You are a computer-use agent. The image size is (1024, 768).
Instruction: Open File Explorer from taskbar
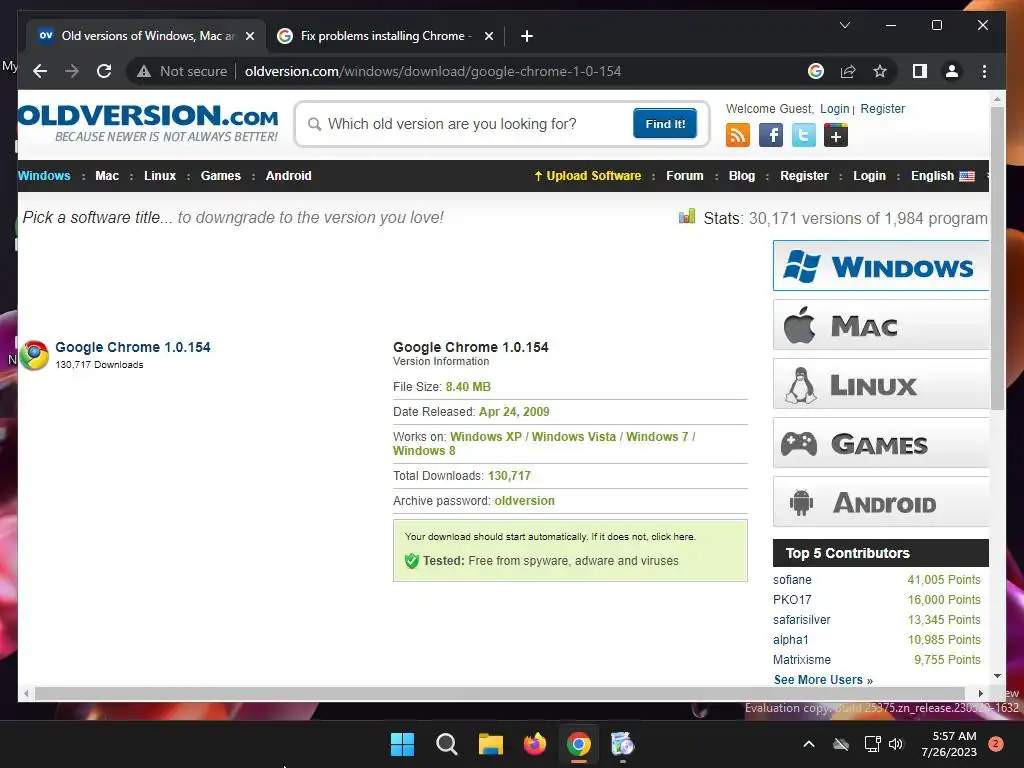click(490, 744)
